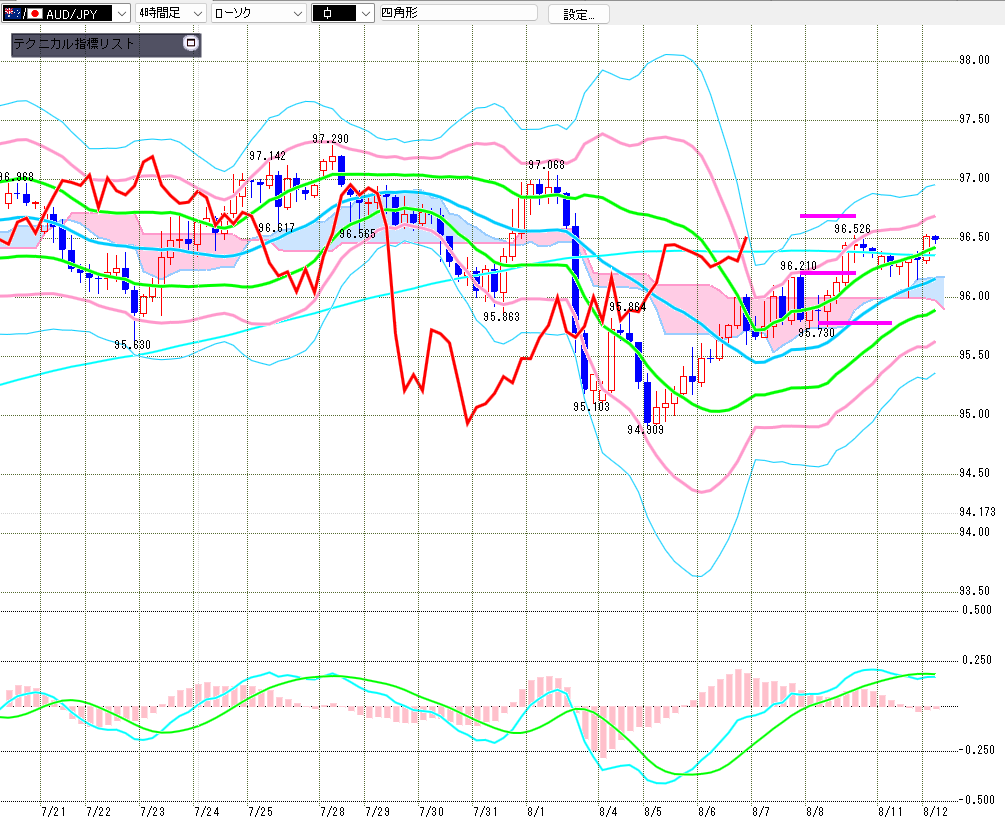Image resolution: width=1005 pixels, height=822 pixels.
Task: Click the 96.617 price label
Action: pos(276,228)
